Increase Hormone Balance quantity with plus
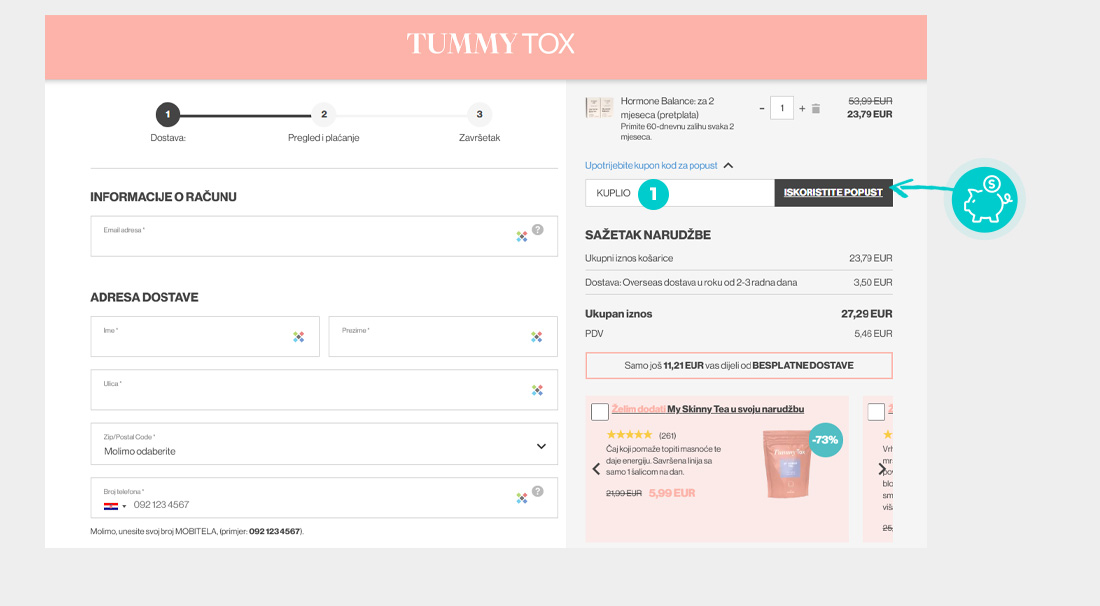The width and height of the screenshot is (1100, 606). 802,109
